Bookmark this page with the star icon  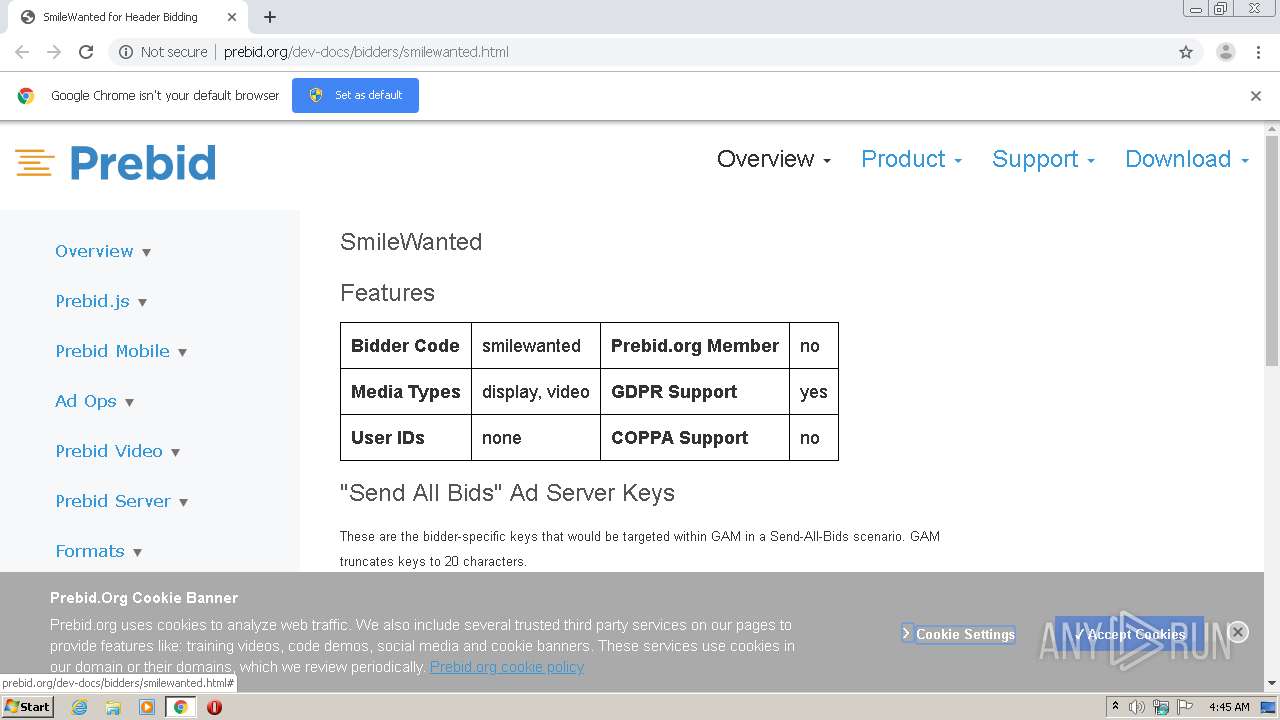[x=1186, y=52]
